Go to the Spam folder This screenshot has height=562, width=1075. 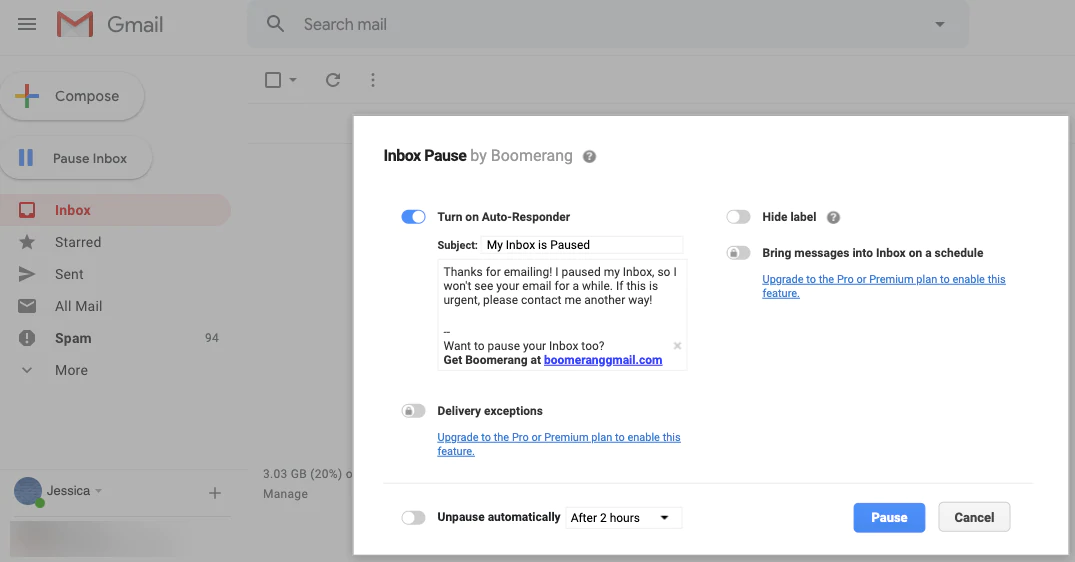click(73, 338)
